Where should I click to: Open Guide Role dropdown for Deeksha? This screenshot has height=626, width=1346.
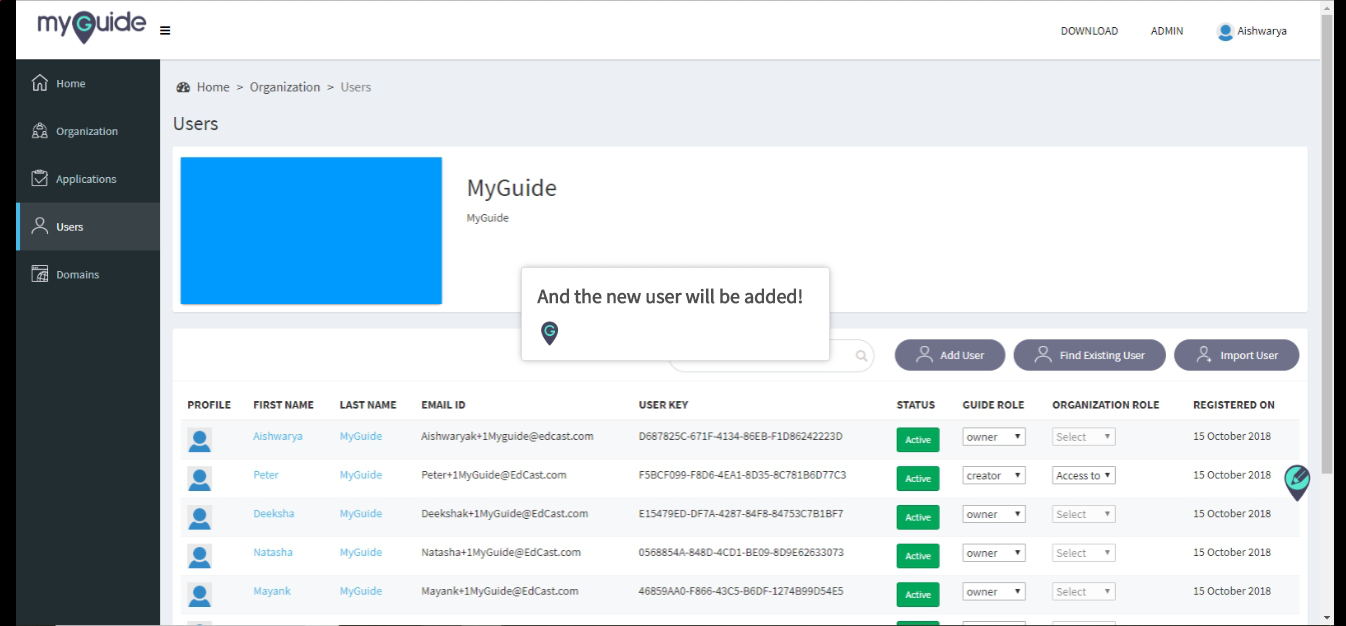click(994, 514)
